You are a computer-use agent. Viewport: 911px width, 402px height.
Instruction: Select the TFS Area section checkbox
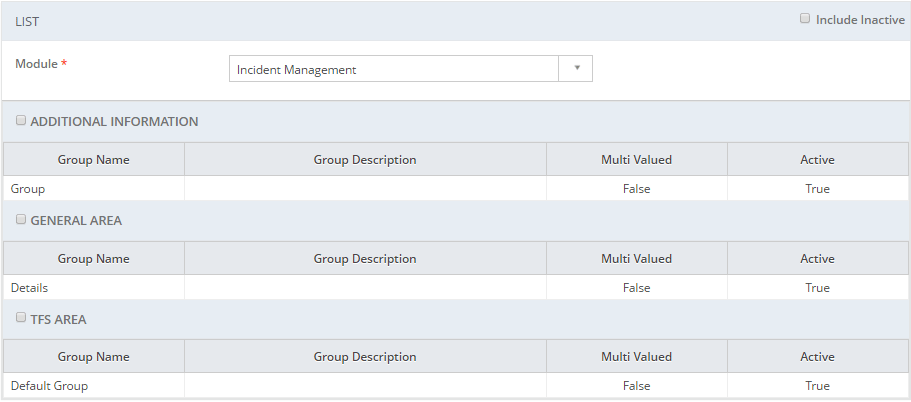(x=21, y=318)
